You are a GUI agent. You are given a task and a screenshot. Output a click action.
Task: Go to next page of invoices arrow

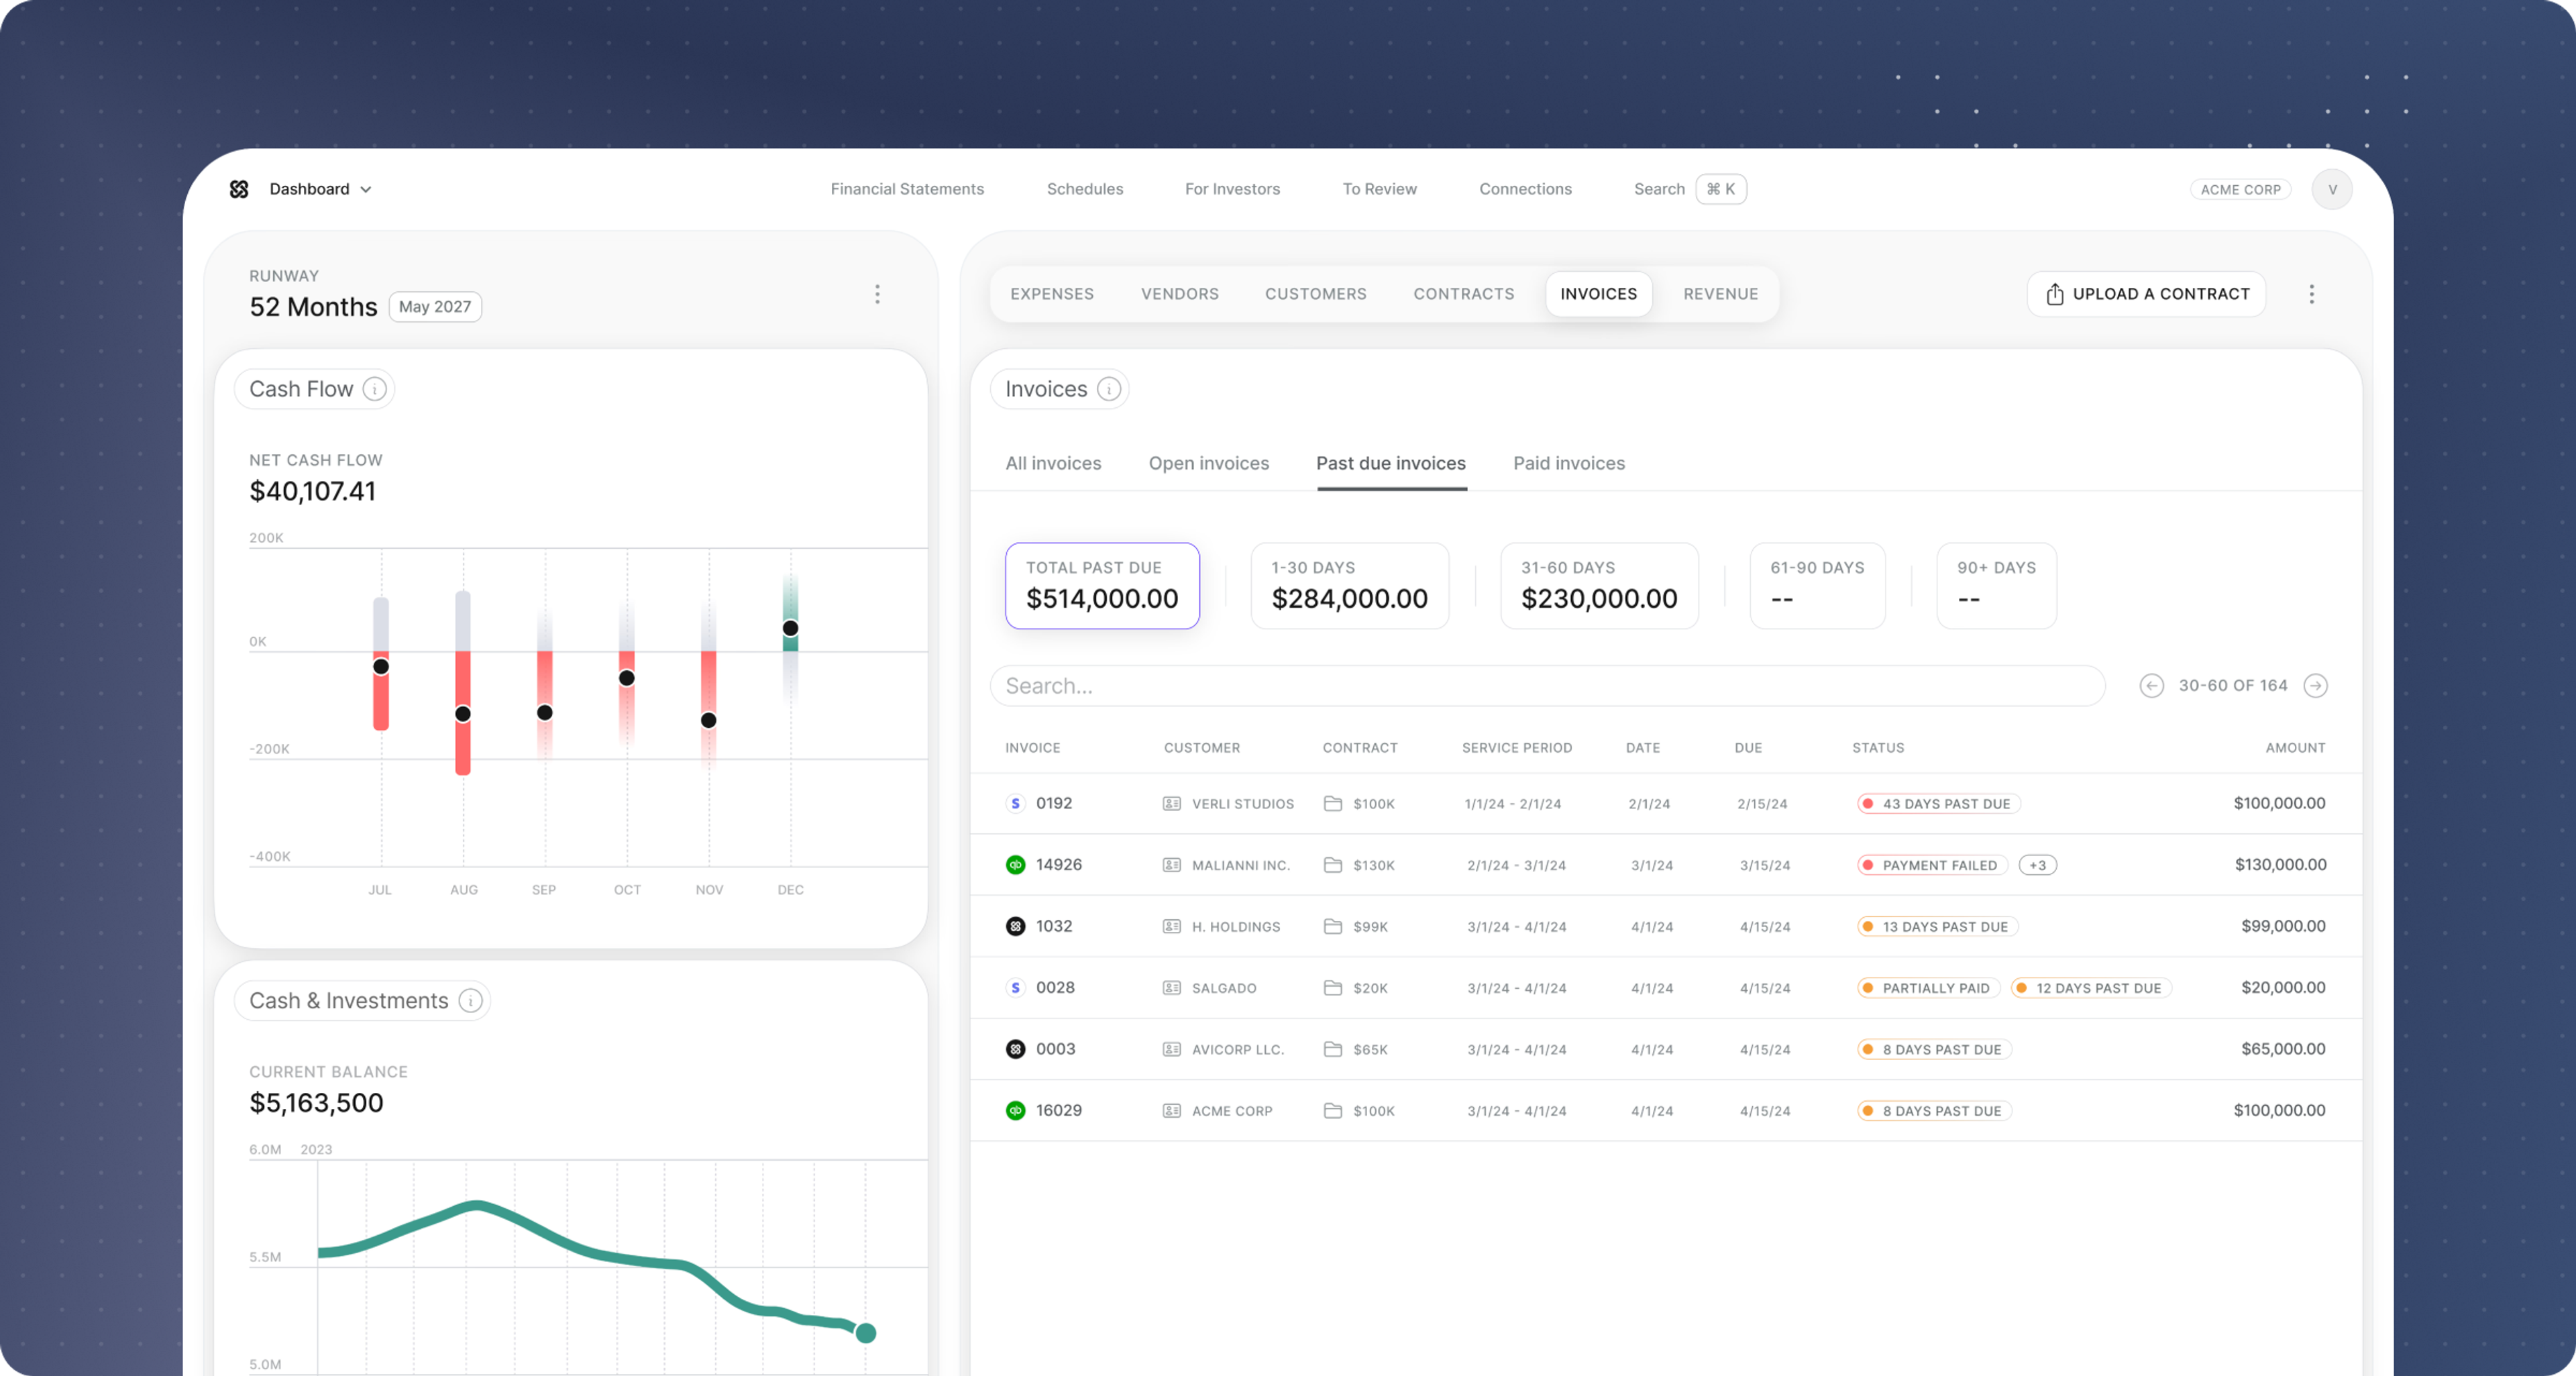[2315, 686]
